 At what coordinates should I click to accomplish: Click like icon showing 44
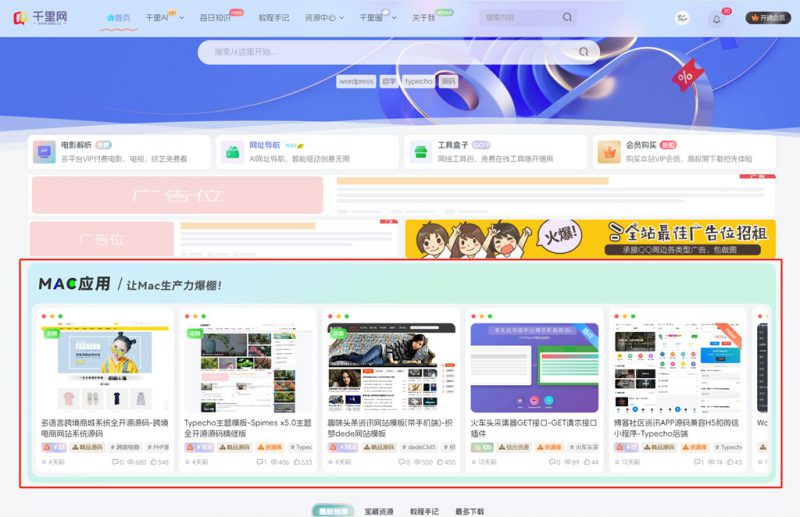587,462
